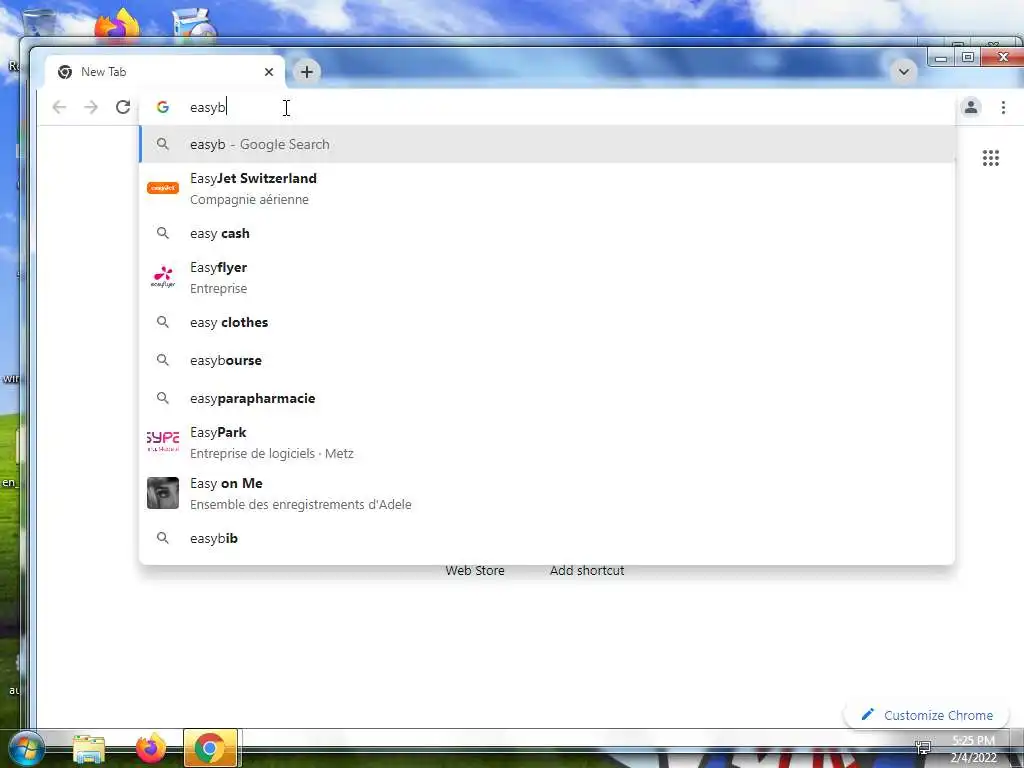The height and width of the screenshot is (768, 1024).
Task: Choose the 'easy clothes' suggestion
Action: pos(547,322)
